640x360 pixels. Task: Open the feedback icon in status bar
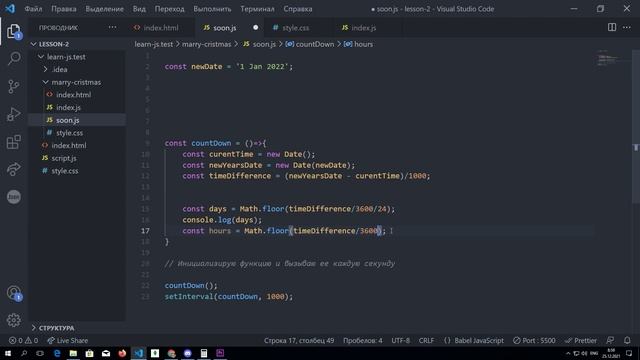click(x=610, y=340)
